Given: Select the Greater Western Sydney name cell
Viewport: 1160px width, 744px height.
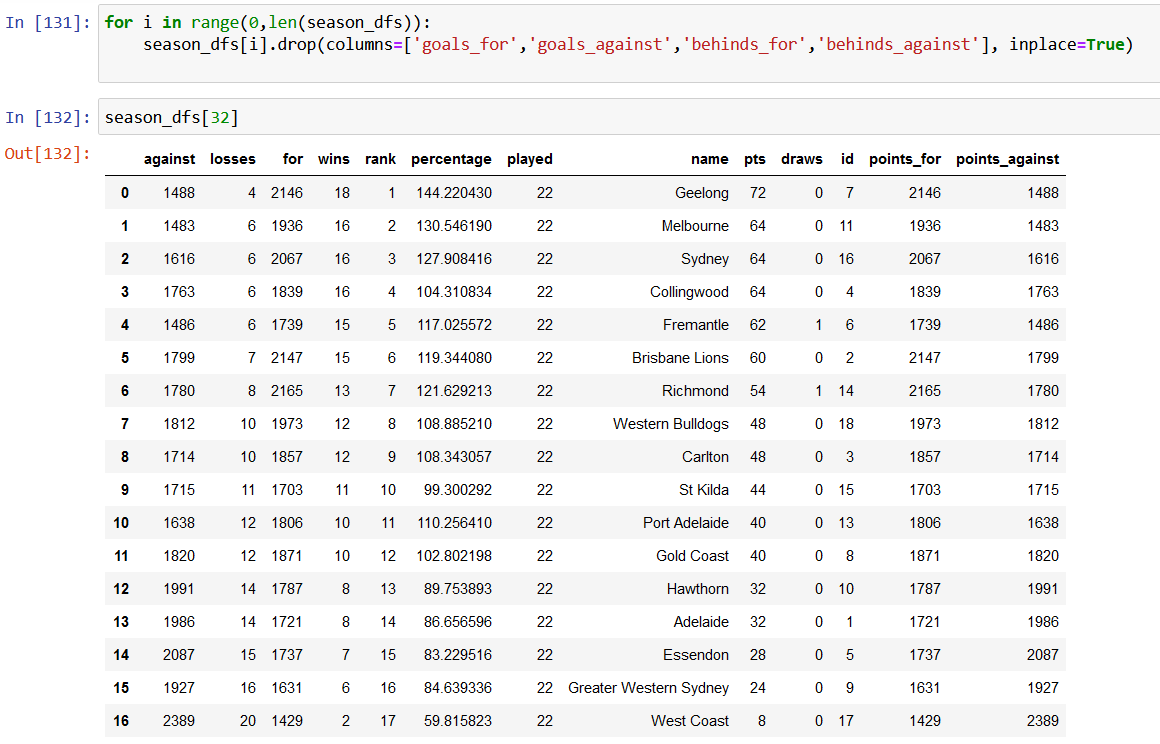Looking at the screenshot, I should 648,688.
